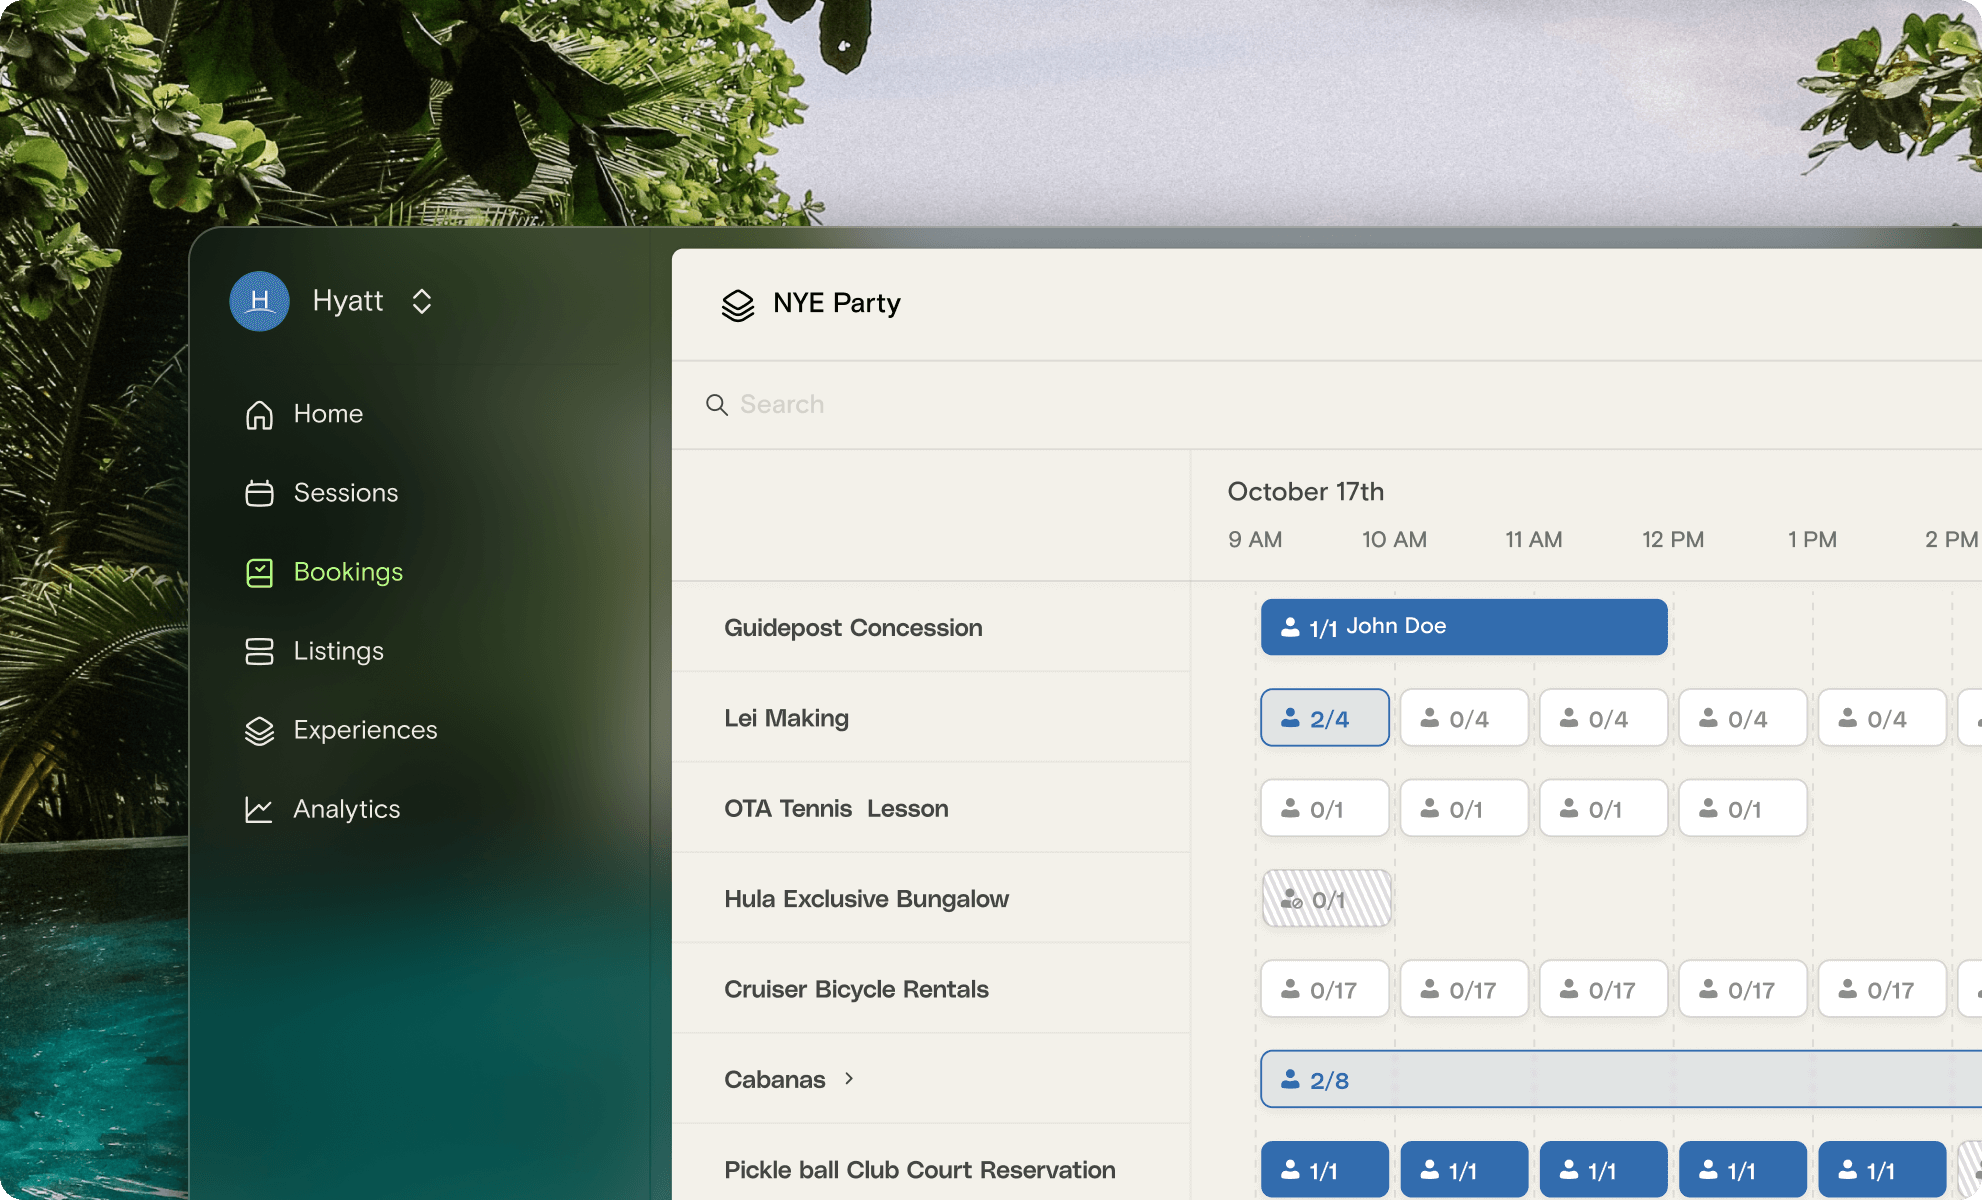Select the 9 AM OTA Tennis 0/1 slot
The image size is (1982, 1200).
pos(1324,808)
